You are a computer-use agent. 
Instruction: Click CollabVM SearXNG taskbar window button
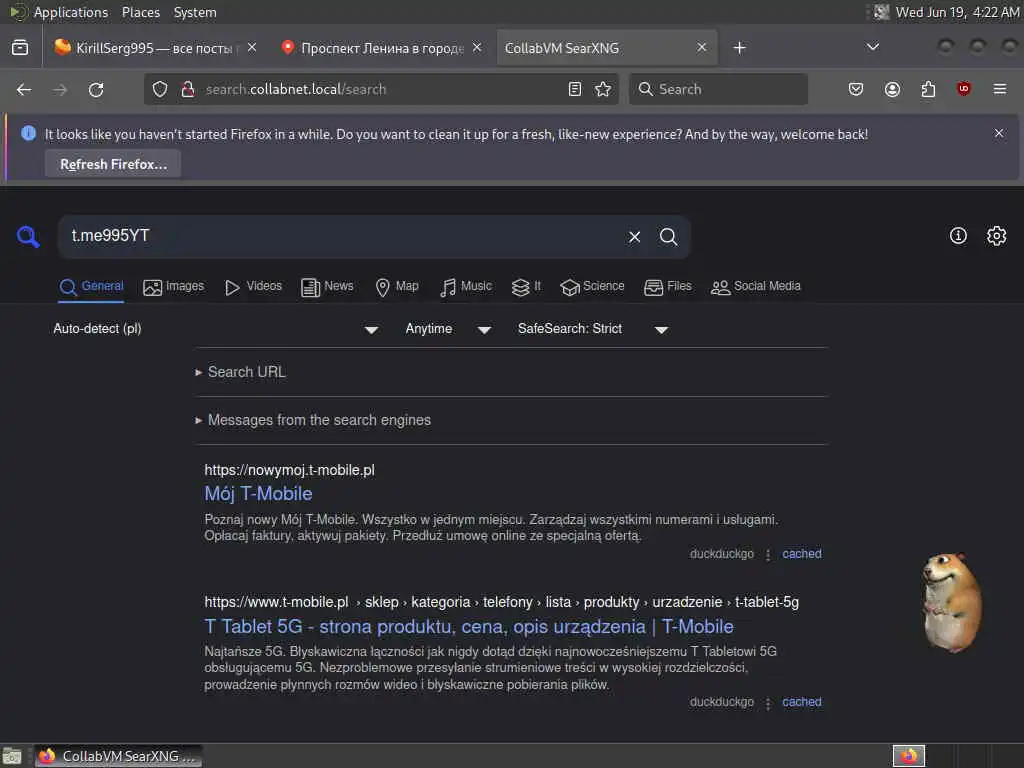119,756
